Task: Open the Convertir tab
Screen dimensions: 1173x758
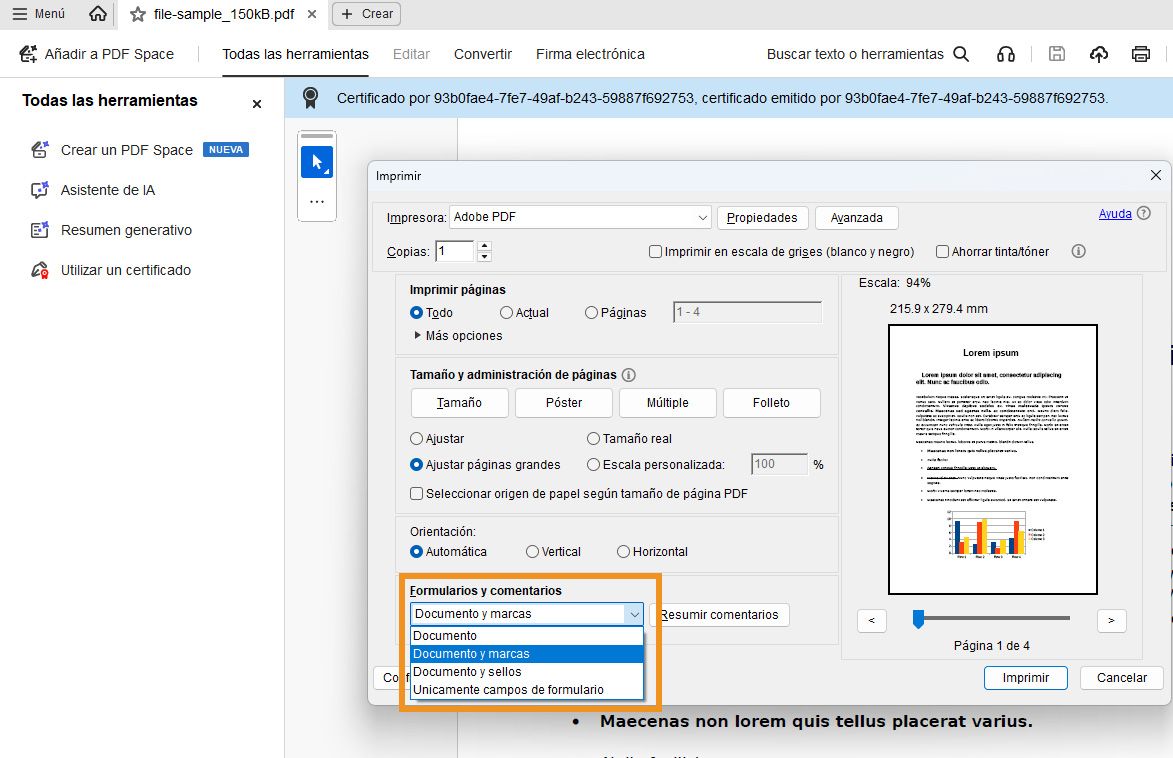Action: 483,54
